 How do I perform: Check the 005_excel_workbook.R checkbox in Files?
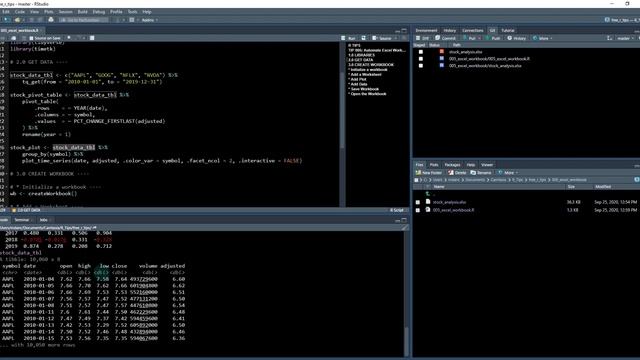(418, 210)
